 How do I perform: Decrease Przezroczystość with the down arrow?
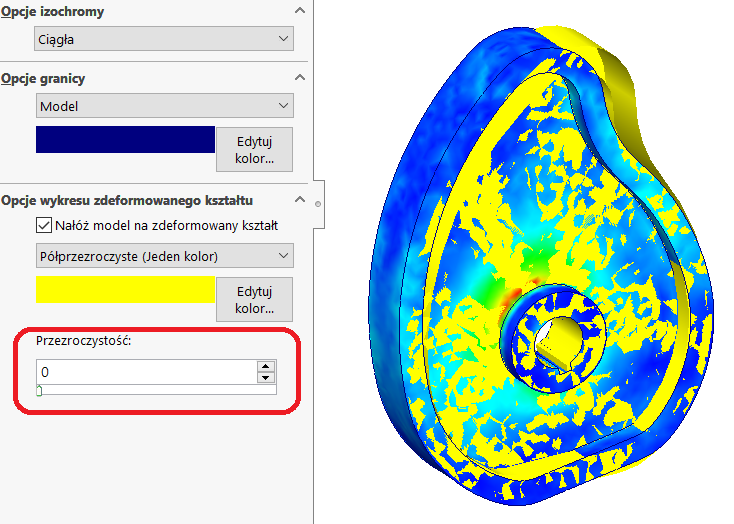tap(266, 378)
